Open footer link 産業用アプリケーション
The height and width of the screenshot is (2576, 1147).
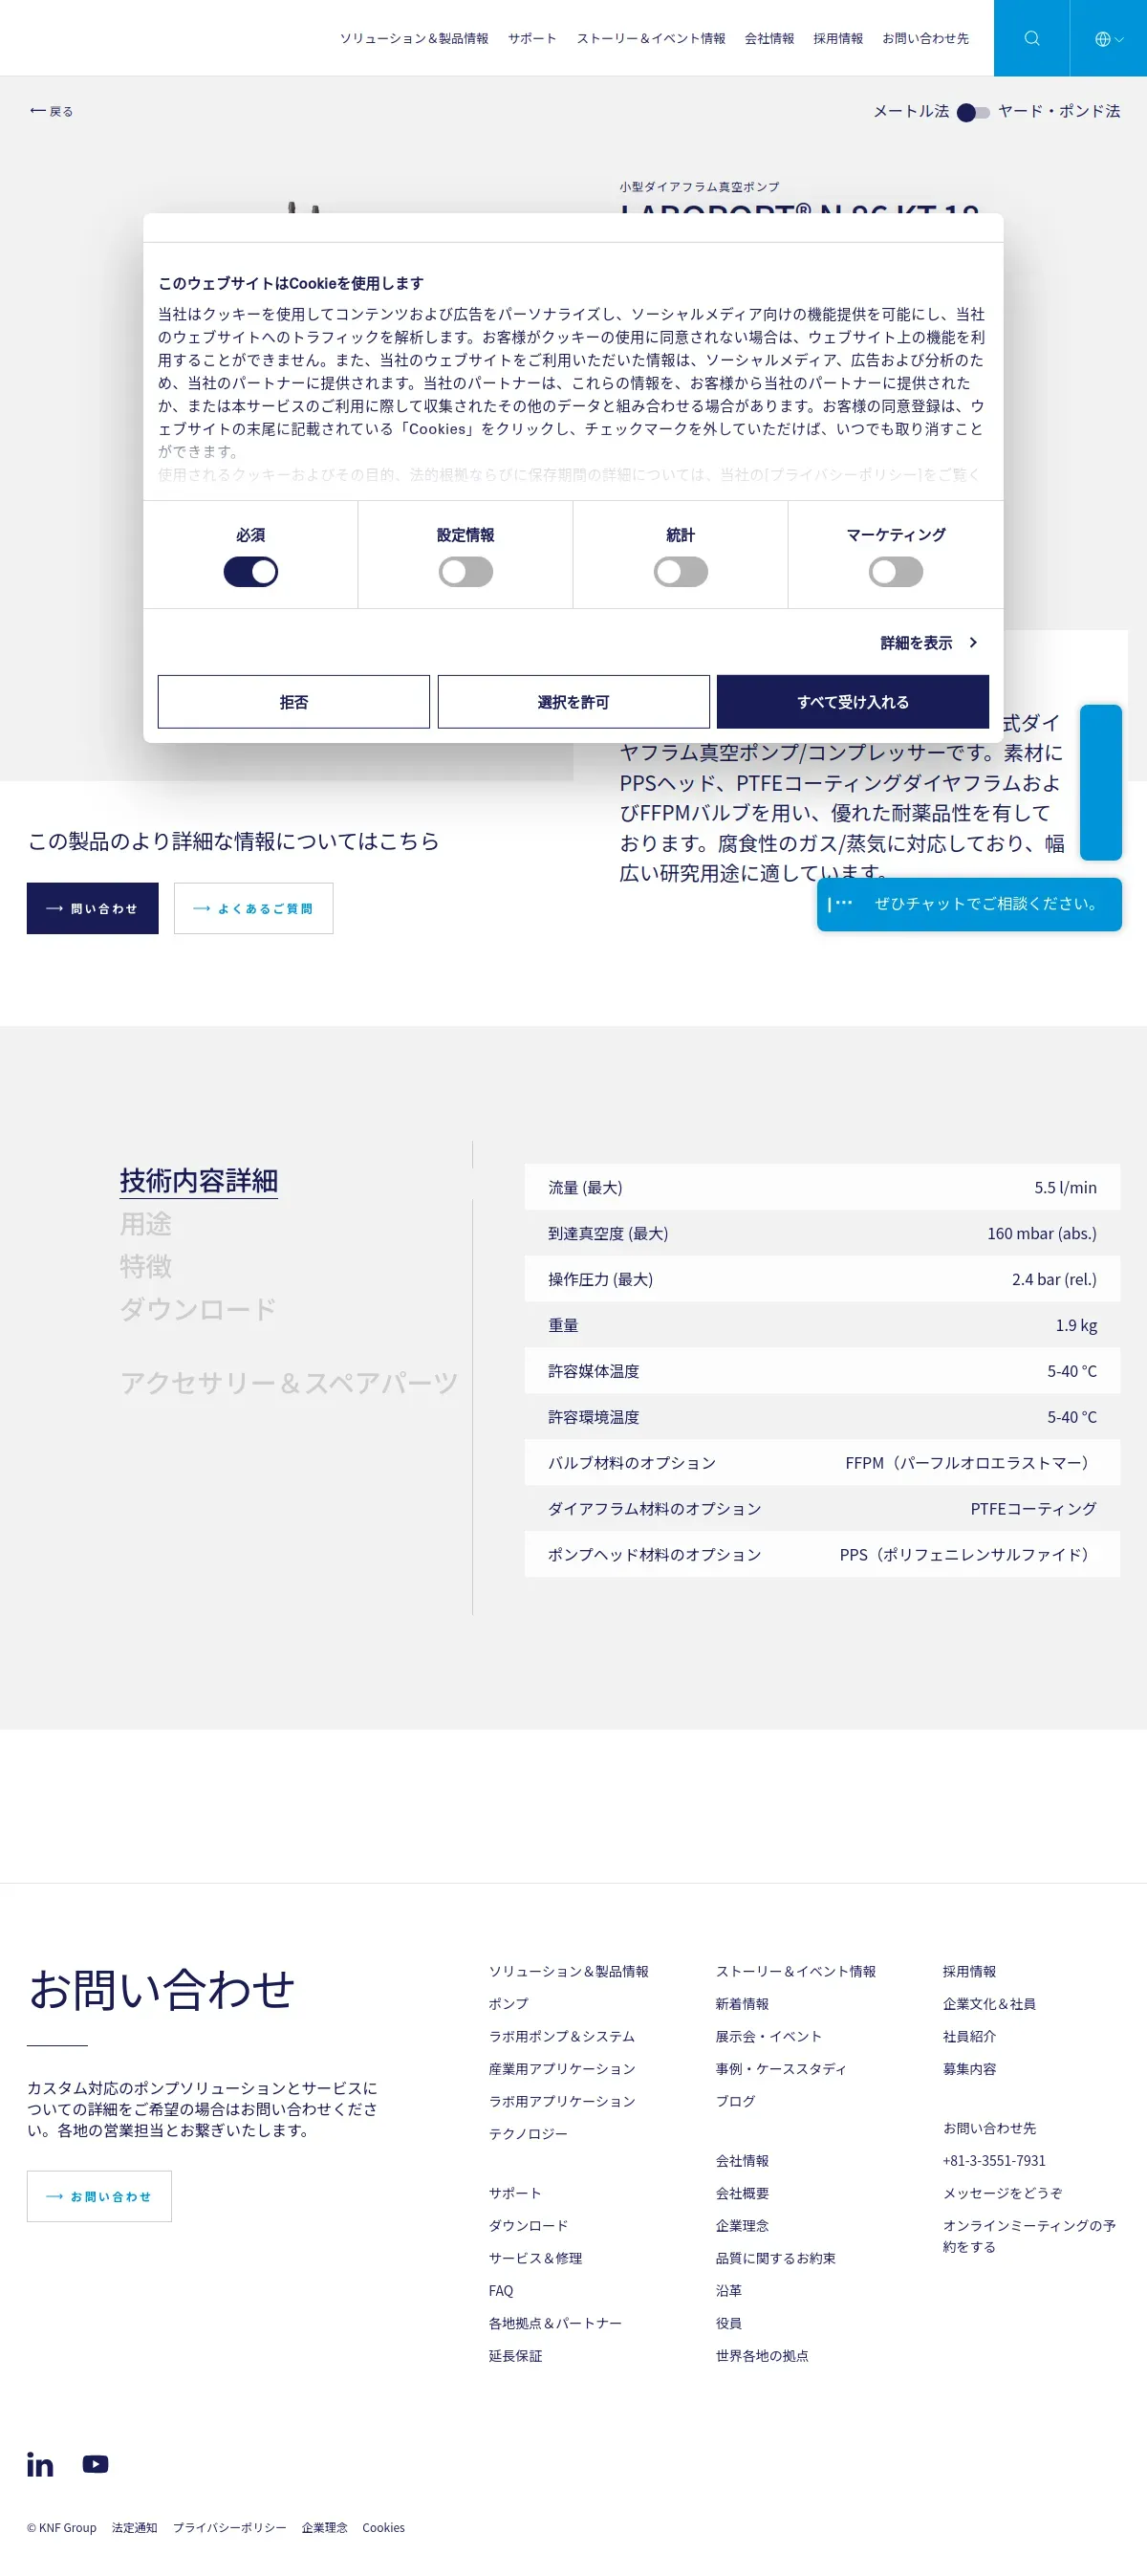click(562, 2068)
